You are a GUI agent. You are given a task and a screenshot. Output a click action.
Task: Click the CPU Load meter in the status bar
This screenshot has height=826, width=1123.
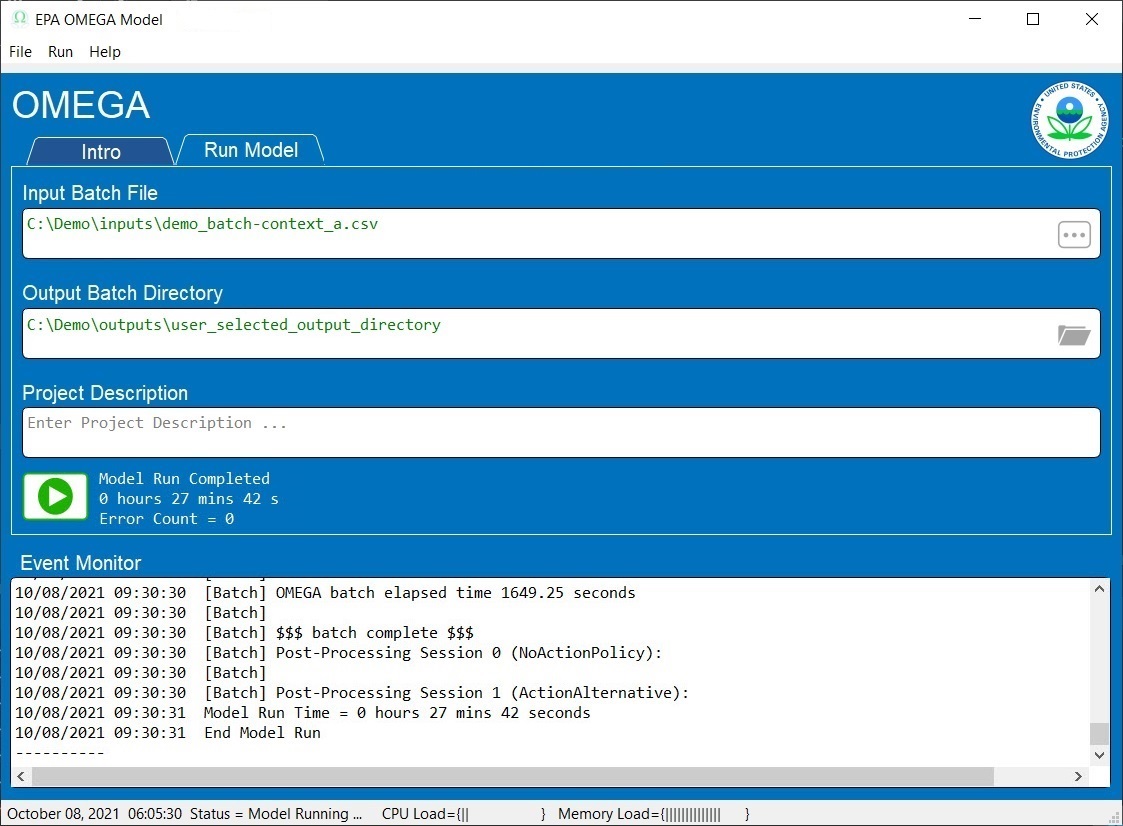click(464, 814)
